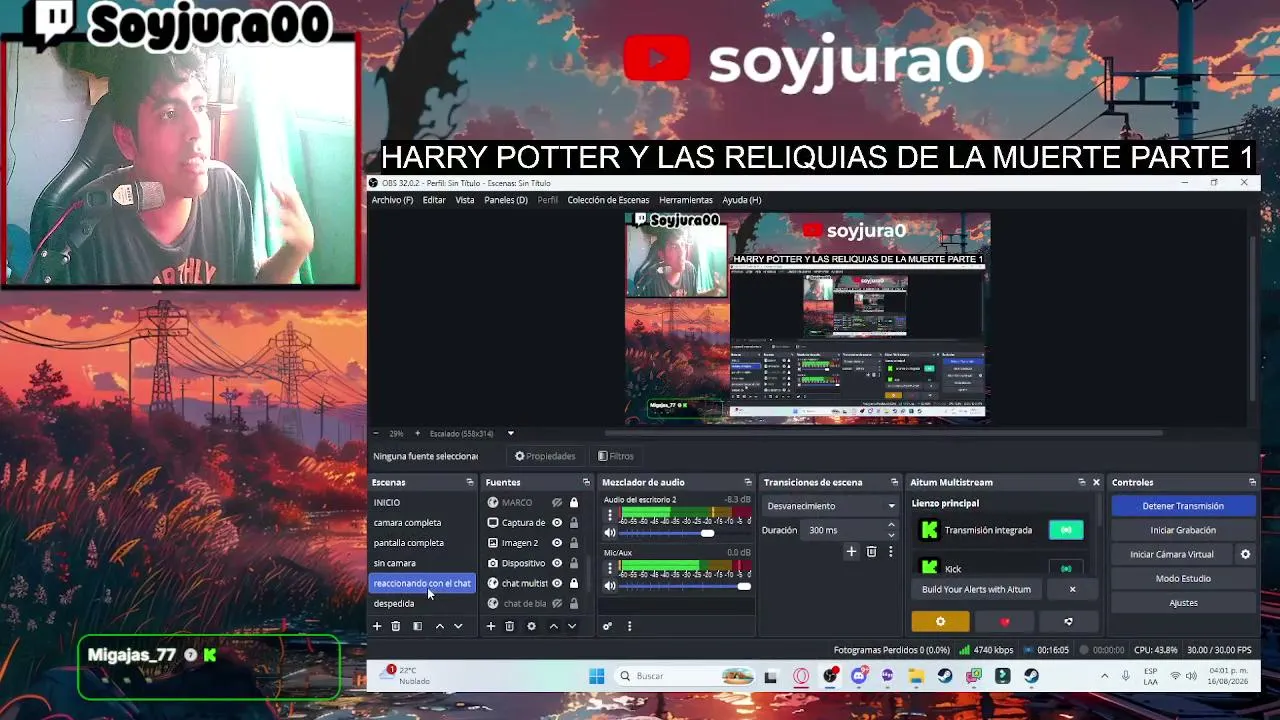Add a new scene with the plus icon

point(377,626)
